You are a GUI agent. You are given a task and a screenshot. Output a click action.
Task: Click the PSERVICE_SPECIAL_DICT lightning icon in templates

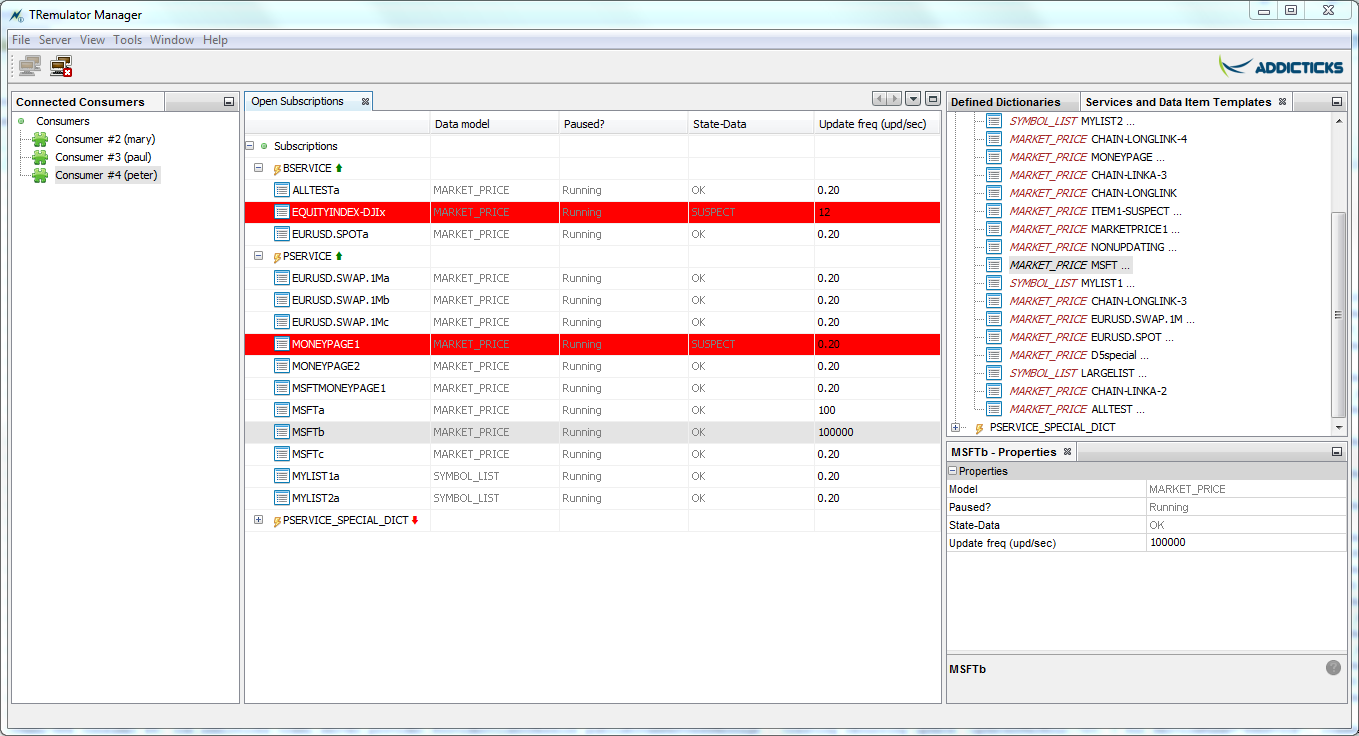click(979, 428)
